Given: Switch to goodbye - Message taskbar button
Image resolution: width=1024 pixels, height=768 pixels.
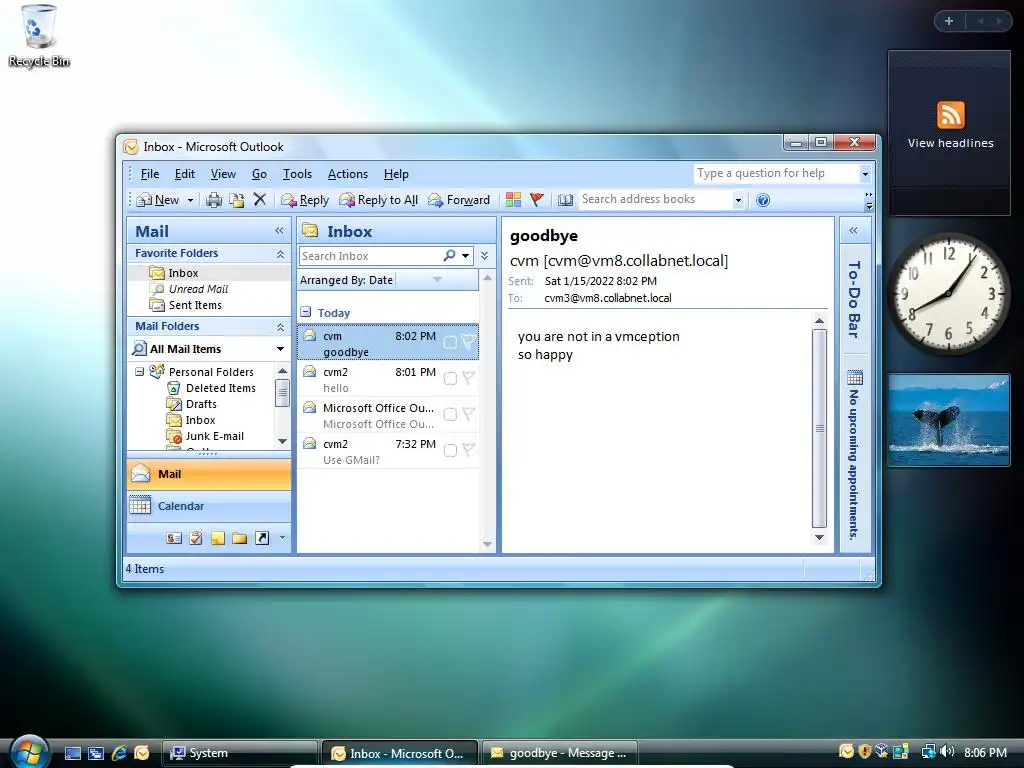Looking at the screenshot, I should click(558, 753).
